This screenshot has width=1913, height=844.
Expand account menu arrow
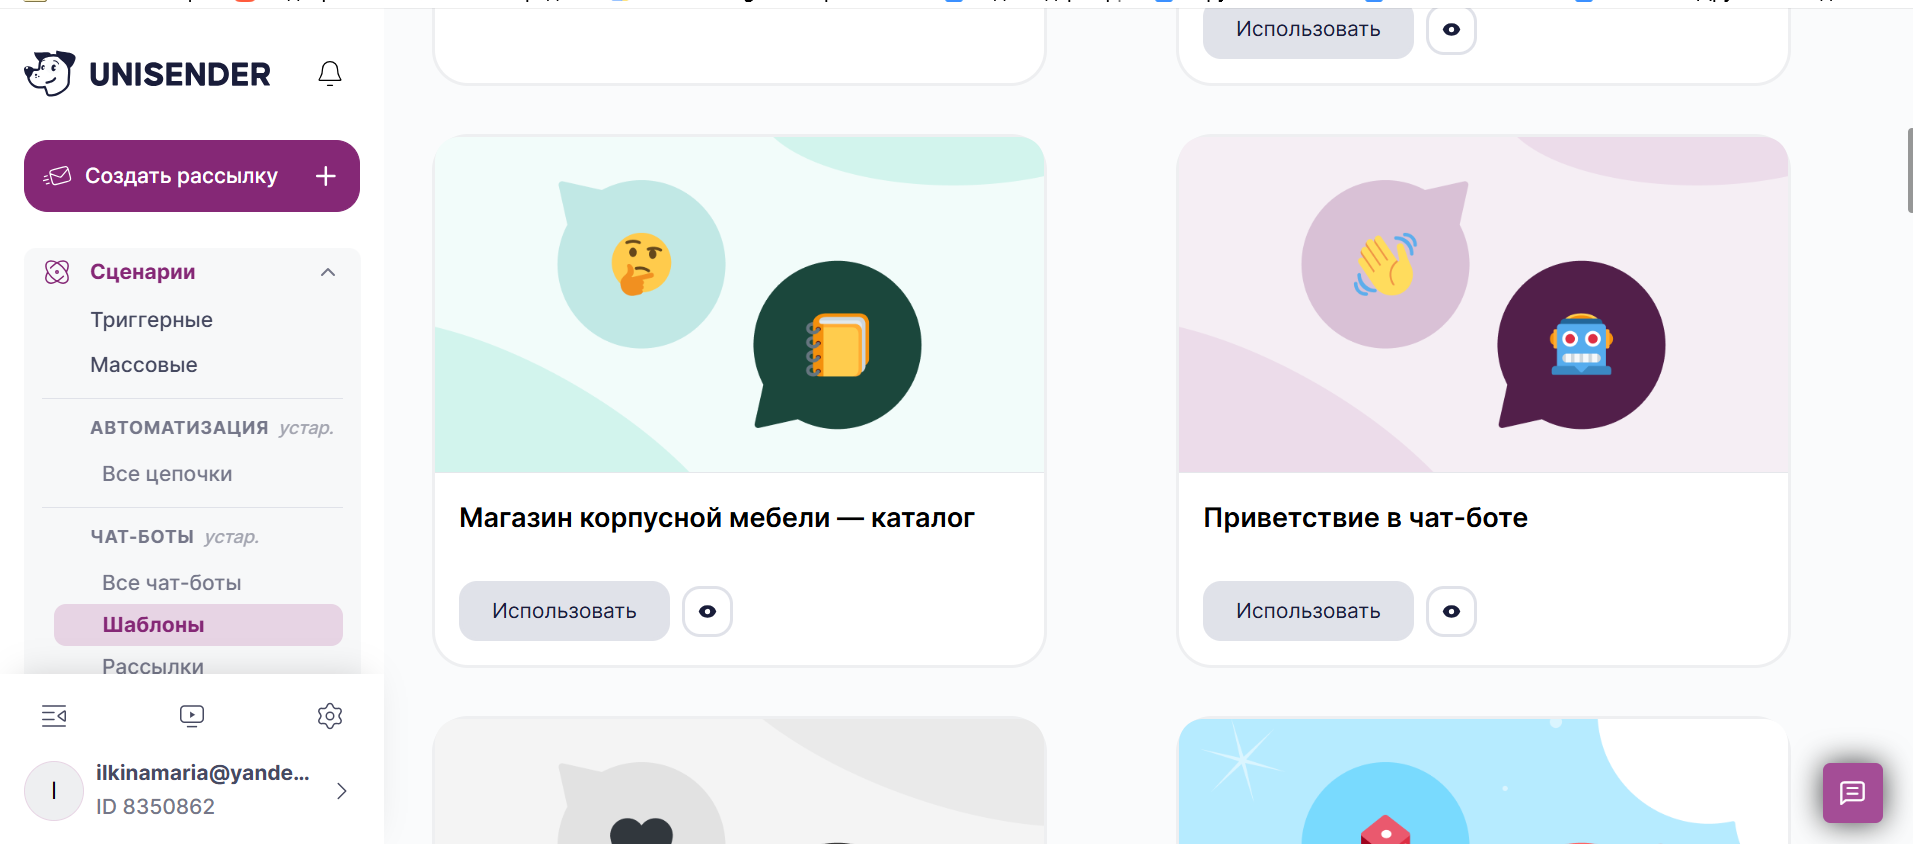[x=342, y=791]
